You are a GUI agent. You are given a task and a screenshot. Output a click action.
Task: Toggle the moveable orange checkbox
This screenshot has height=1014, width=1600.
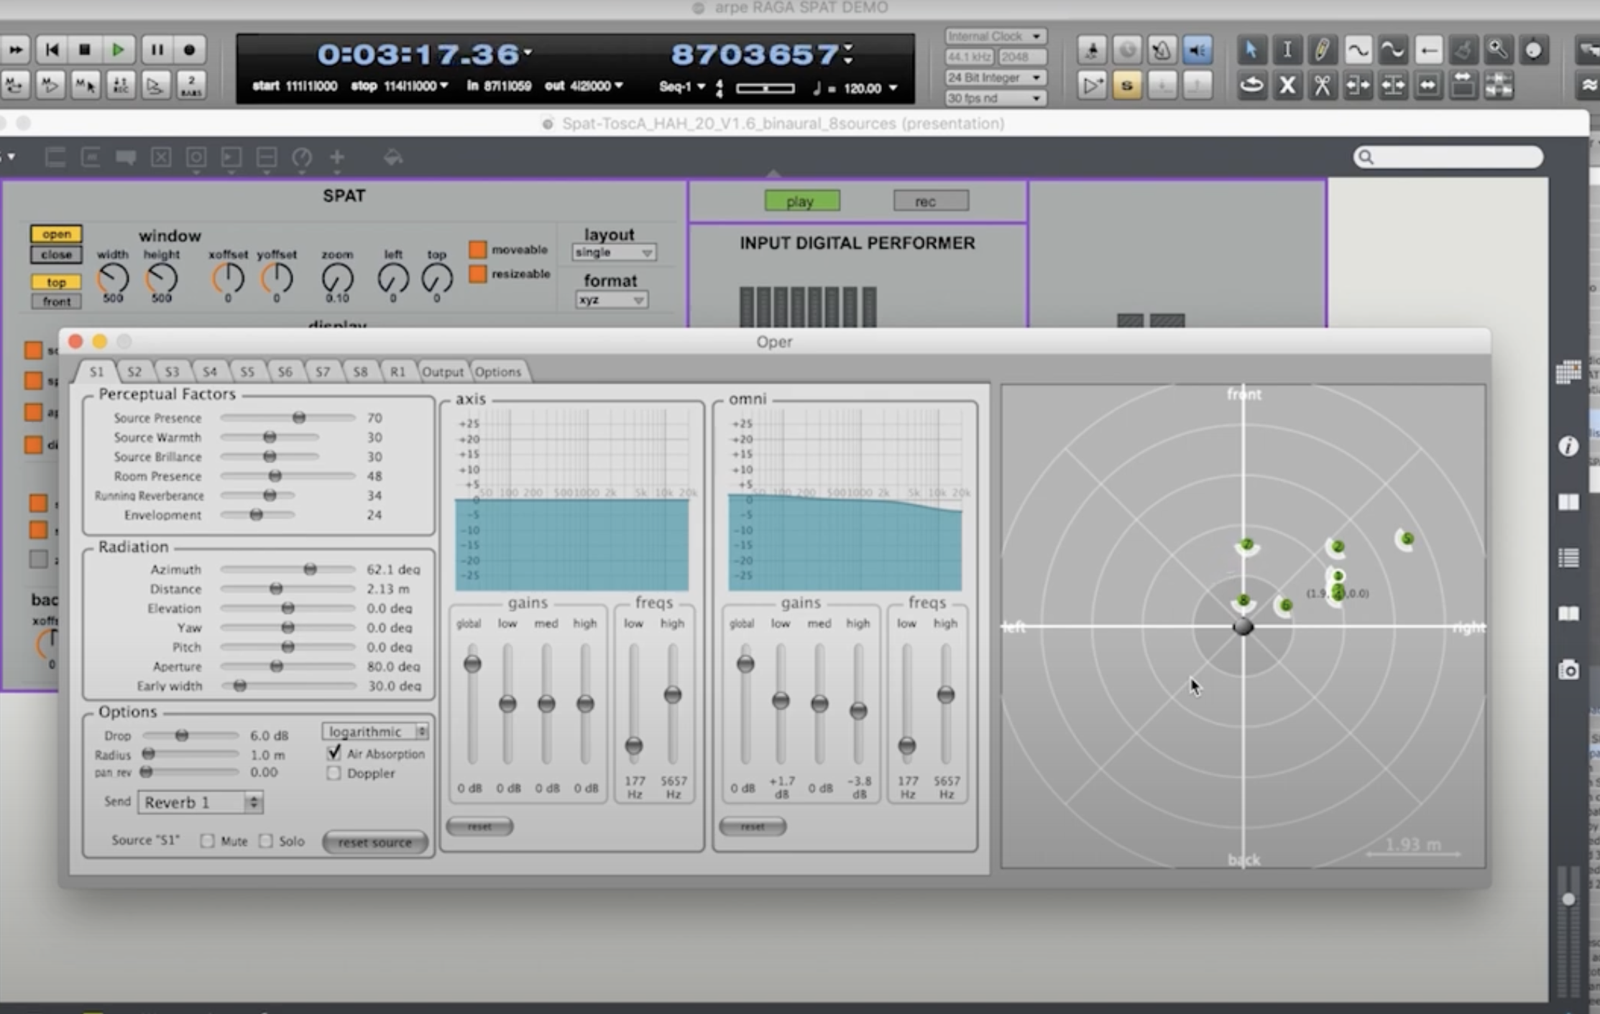(478, 249)
